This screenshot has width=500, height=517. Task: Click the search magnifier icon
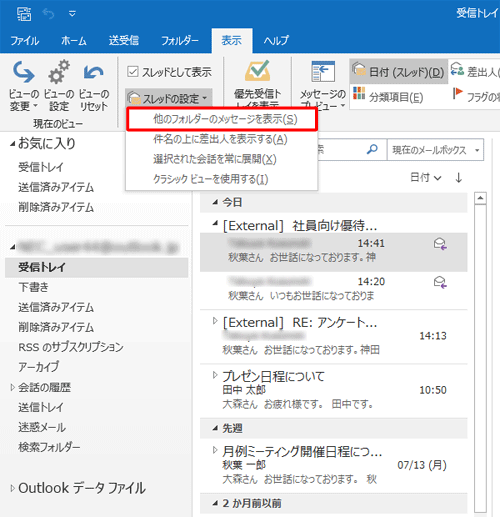pos(372,149)
